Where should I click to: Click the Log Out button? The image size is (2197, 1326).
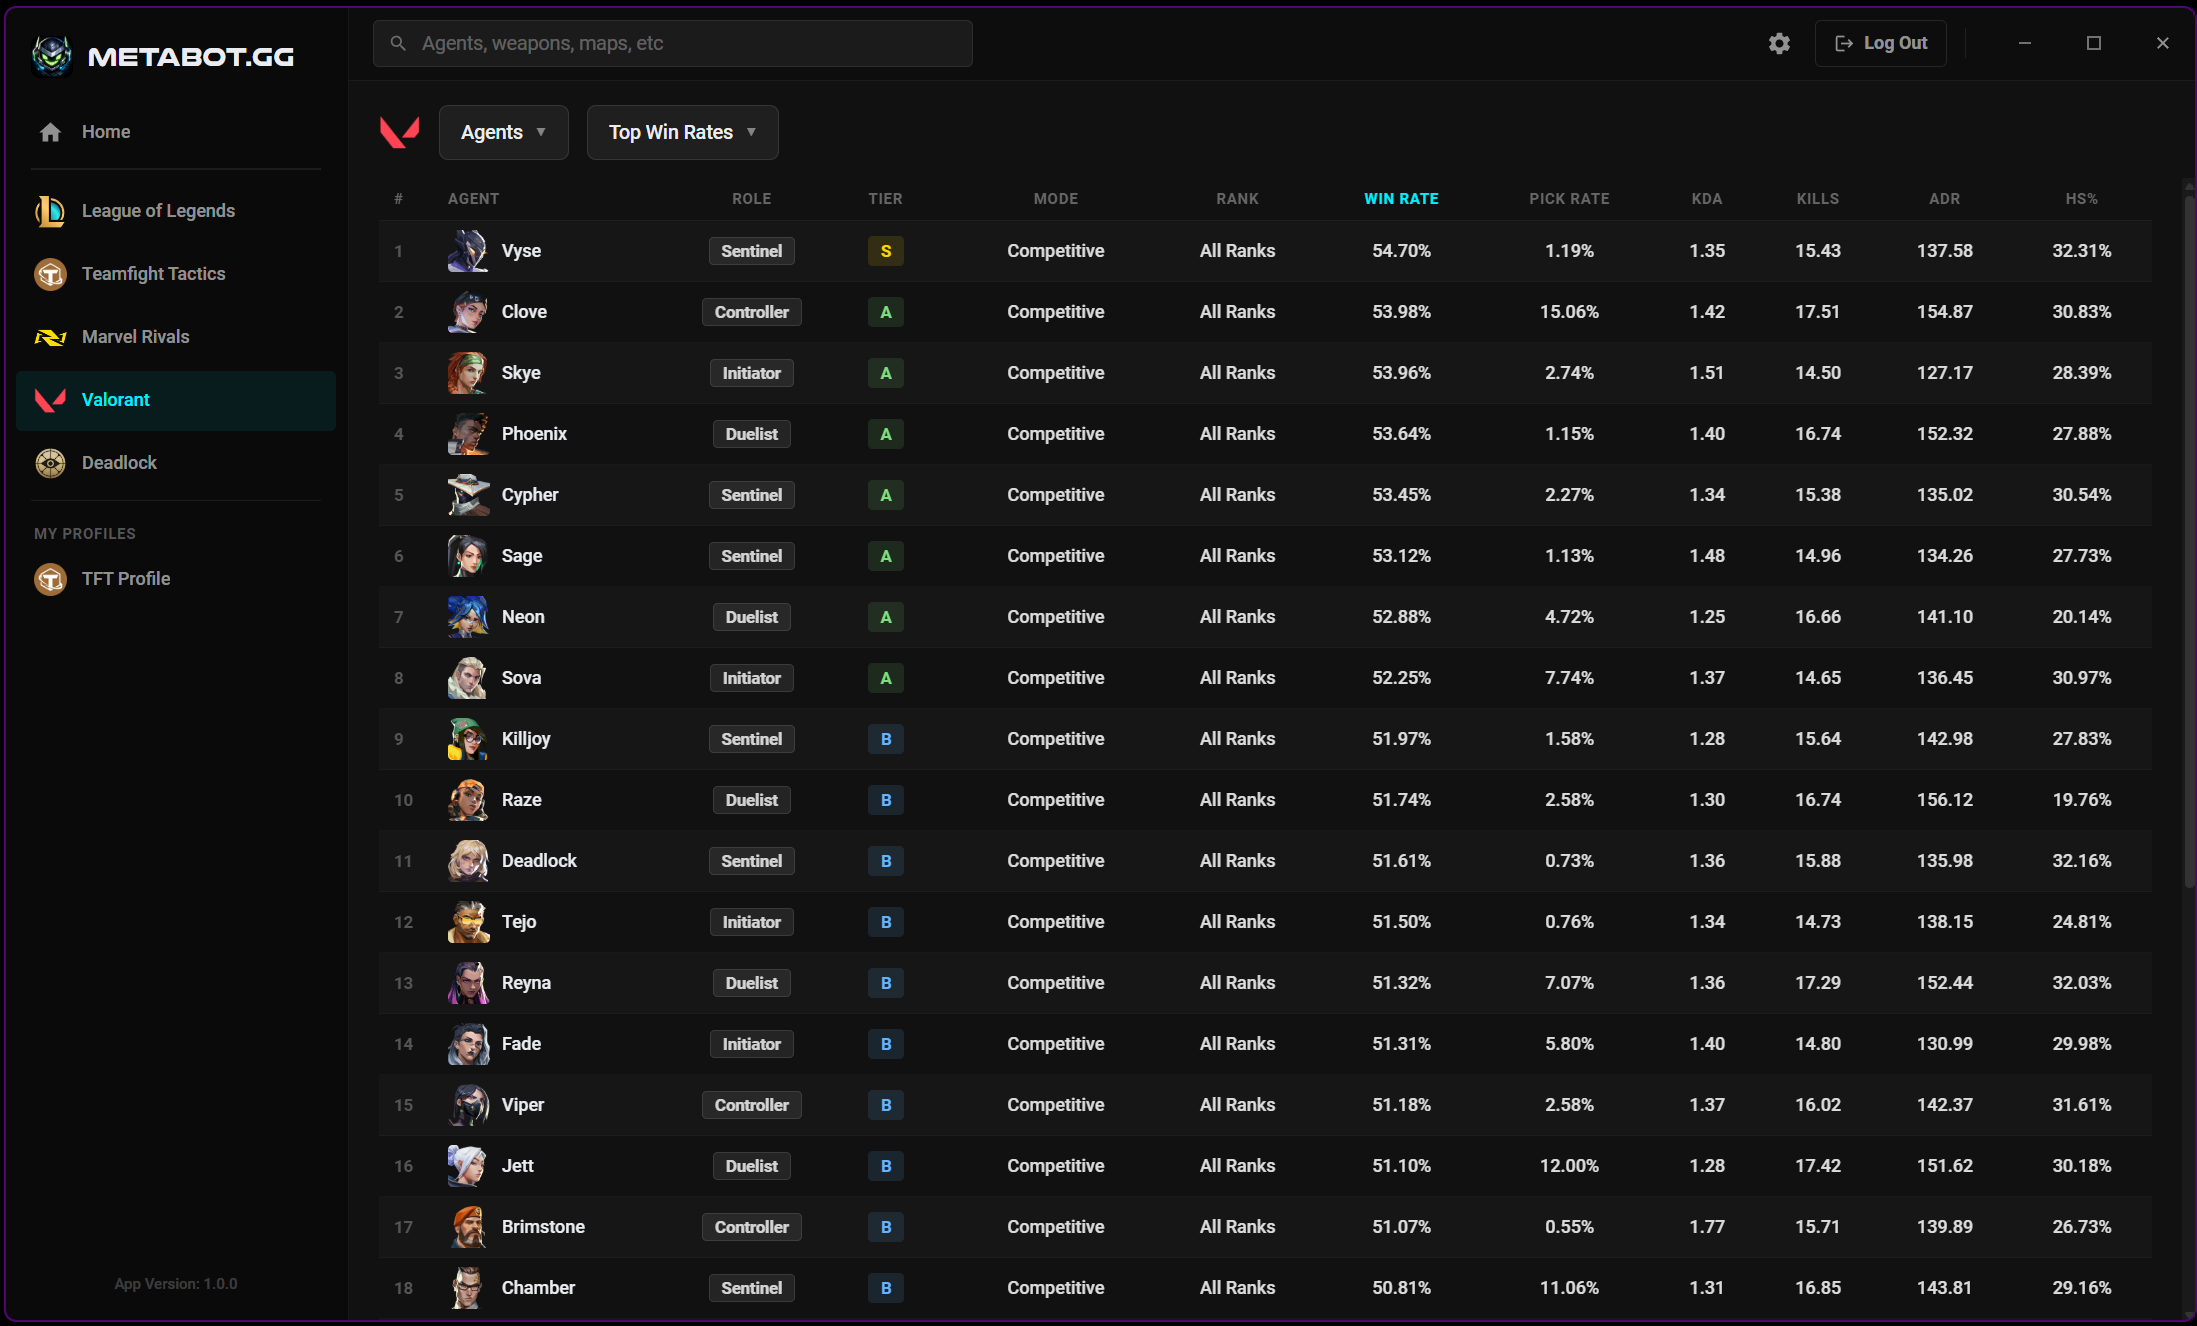click(1880, 43)
